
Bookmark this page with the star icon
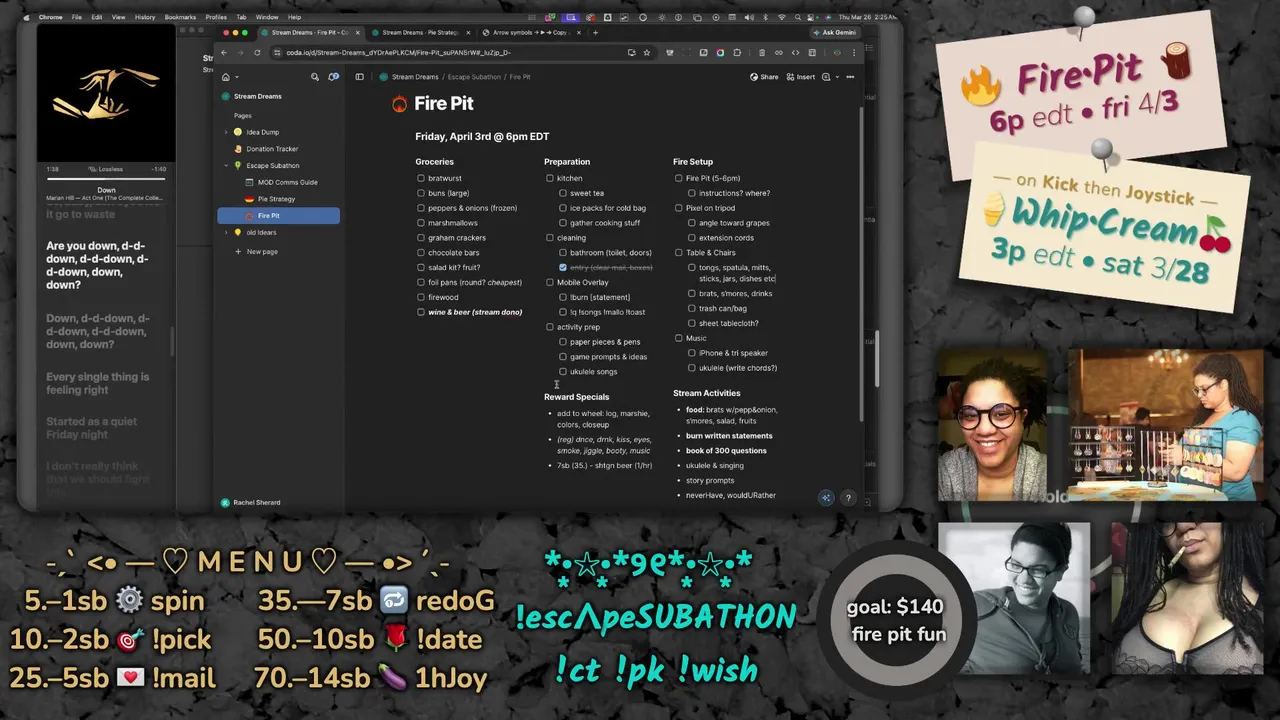[x=647, y=52]
